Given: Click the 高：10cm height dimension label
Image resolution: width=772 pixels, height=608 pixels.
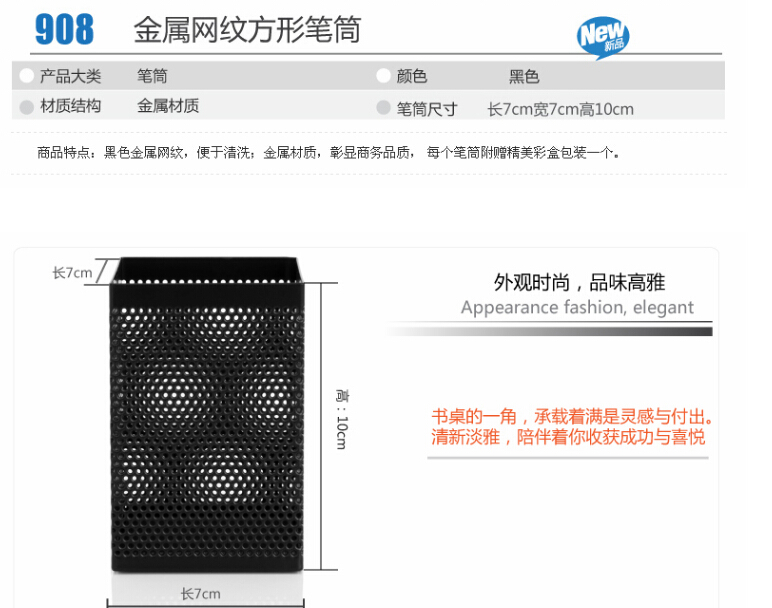Looking at the screenshot, I should [x=342, y=419].
